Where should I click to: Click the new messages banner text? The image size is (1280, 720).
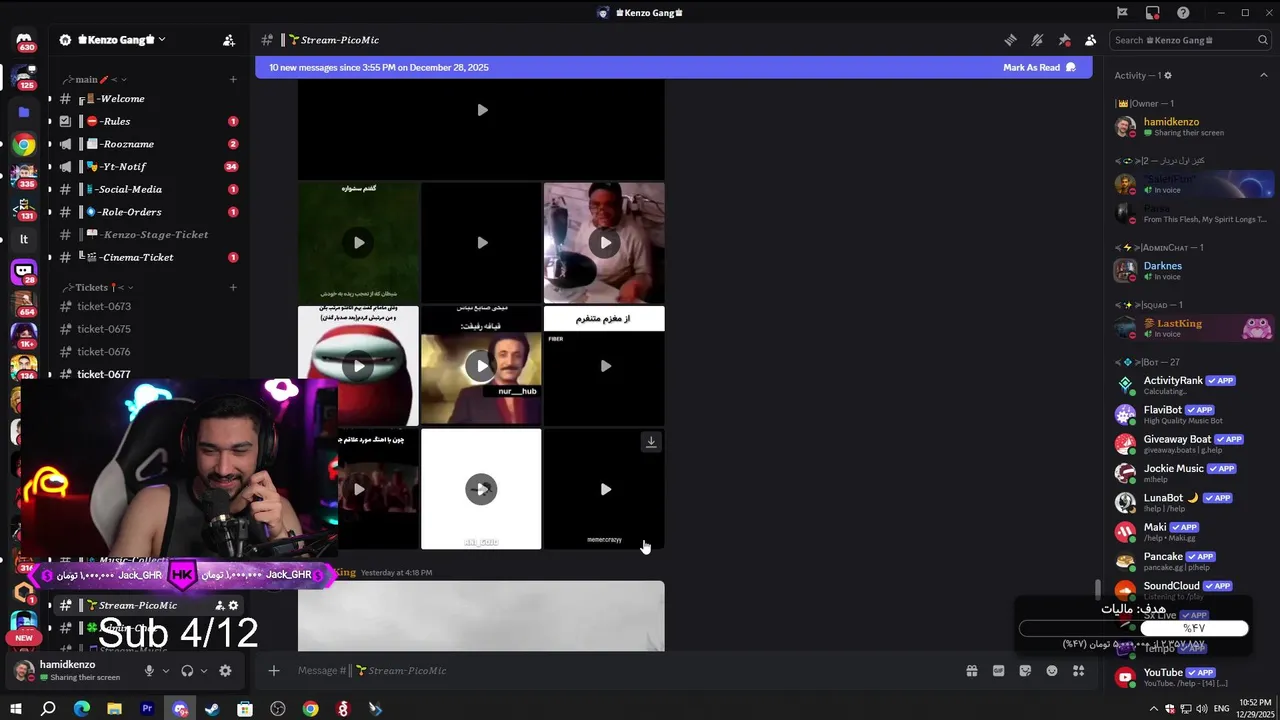pyautogui.click(x=379, y=68)
